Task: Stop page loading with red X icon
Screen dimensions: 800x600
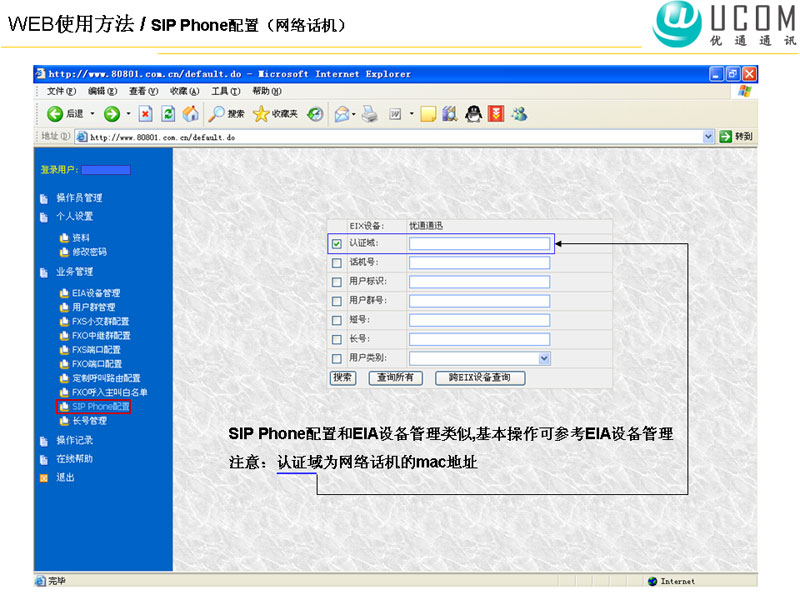Action: [145, 114]
